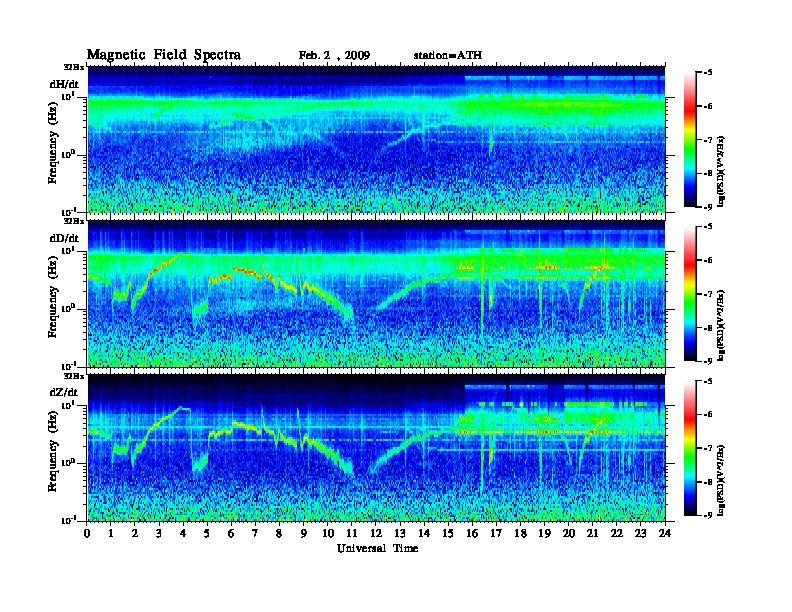Click the "21" tick on the time axis
792x612 pixels.
pos(592,533)
